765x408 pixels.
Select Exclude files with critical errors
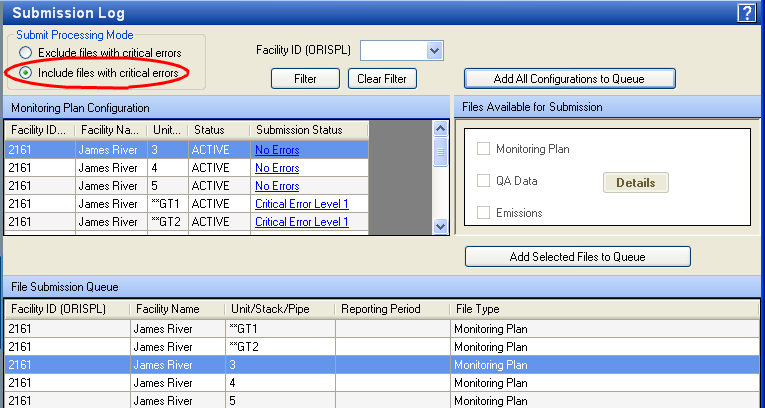[x=25, y=53]
